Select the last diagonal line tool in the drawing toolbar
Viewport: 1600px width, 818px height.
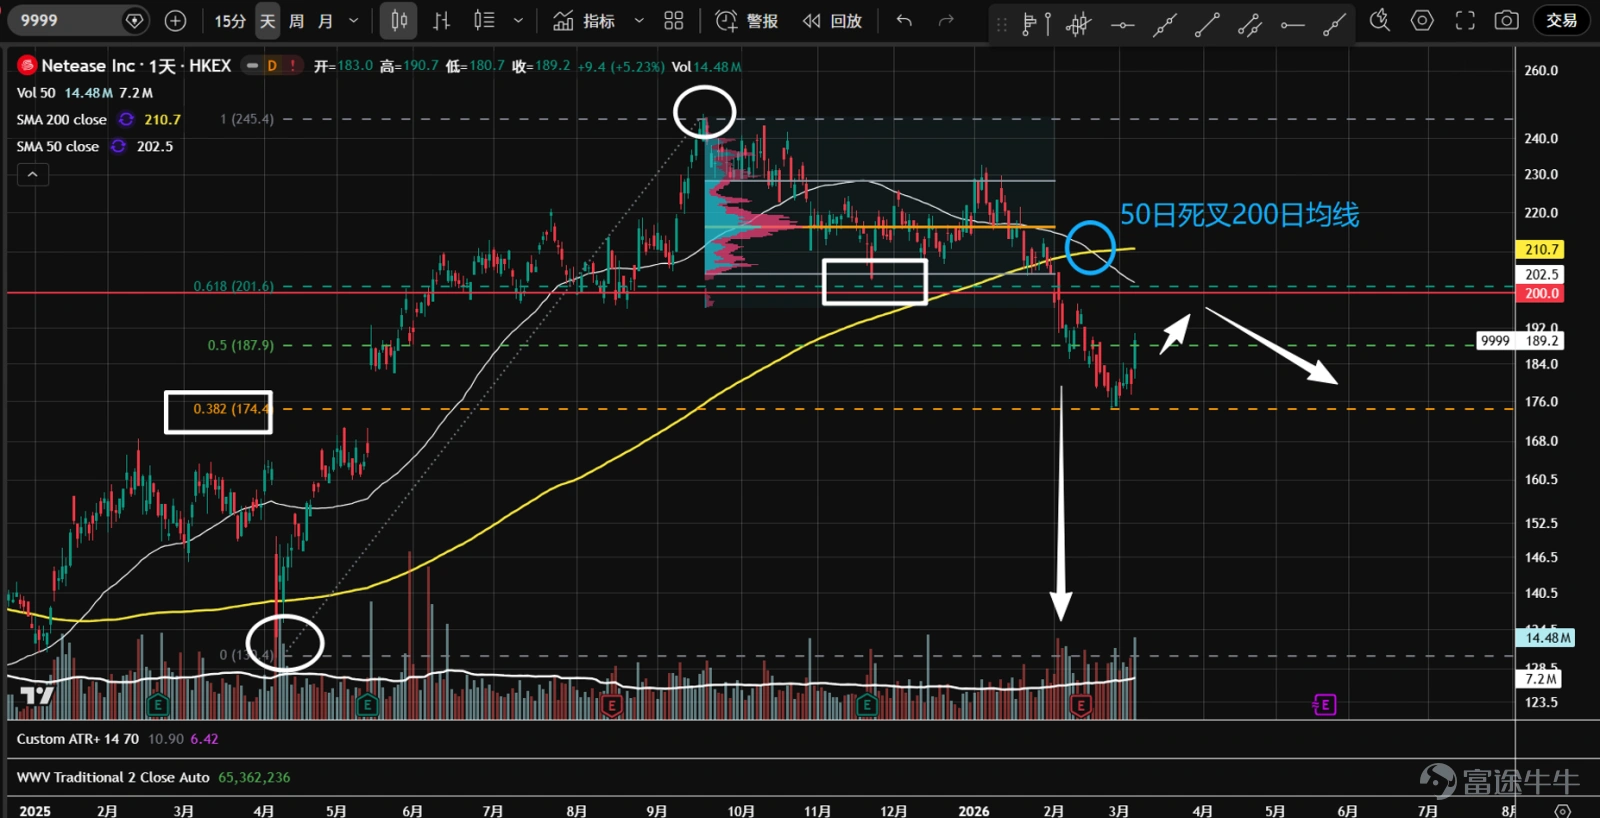click(x=1335, y=24)
